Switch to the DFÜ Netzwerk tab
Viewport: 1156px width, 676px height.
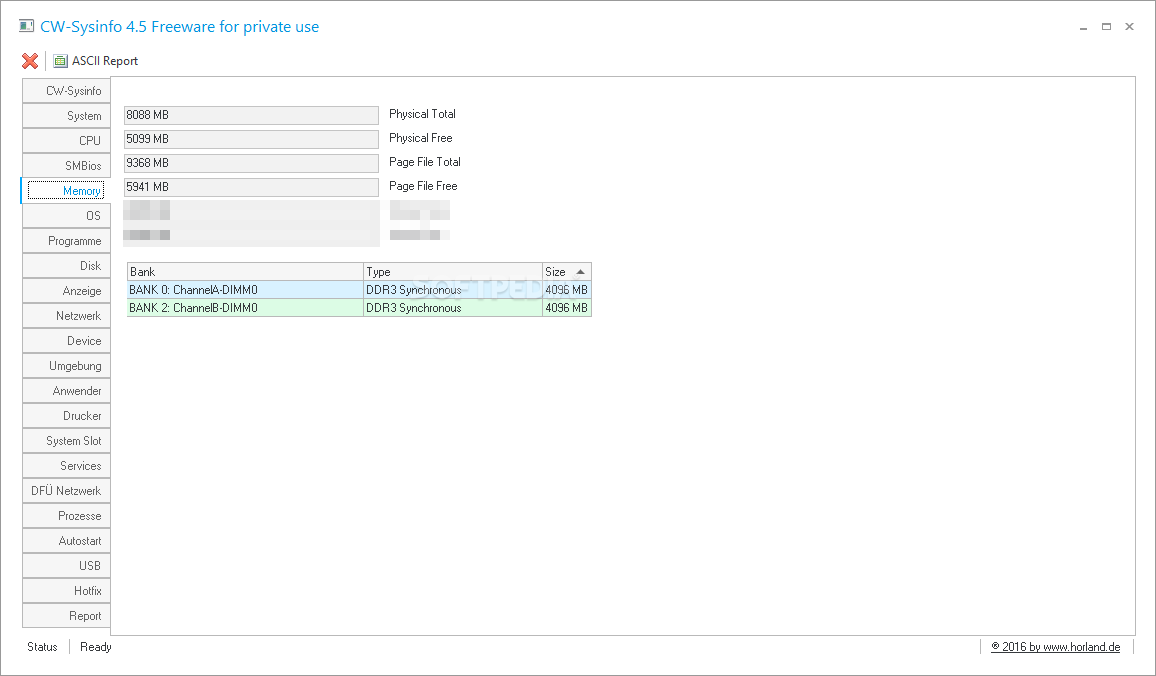tap(66, 491)
